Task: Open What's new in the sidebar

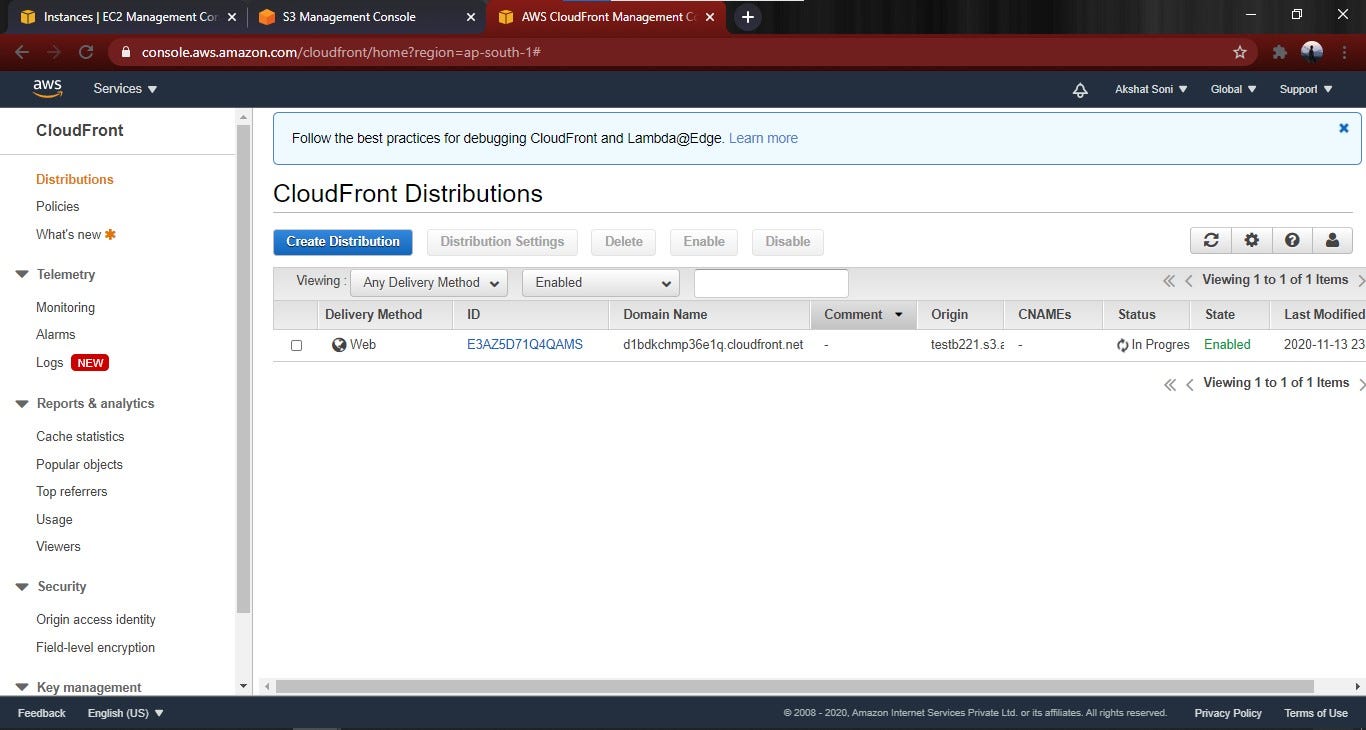Action: point(69,234)
